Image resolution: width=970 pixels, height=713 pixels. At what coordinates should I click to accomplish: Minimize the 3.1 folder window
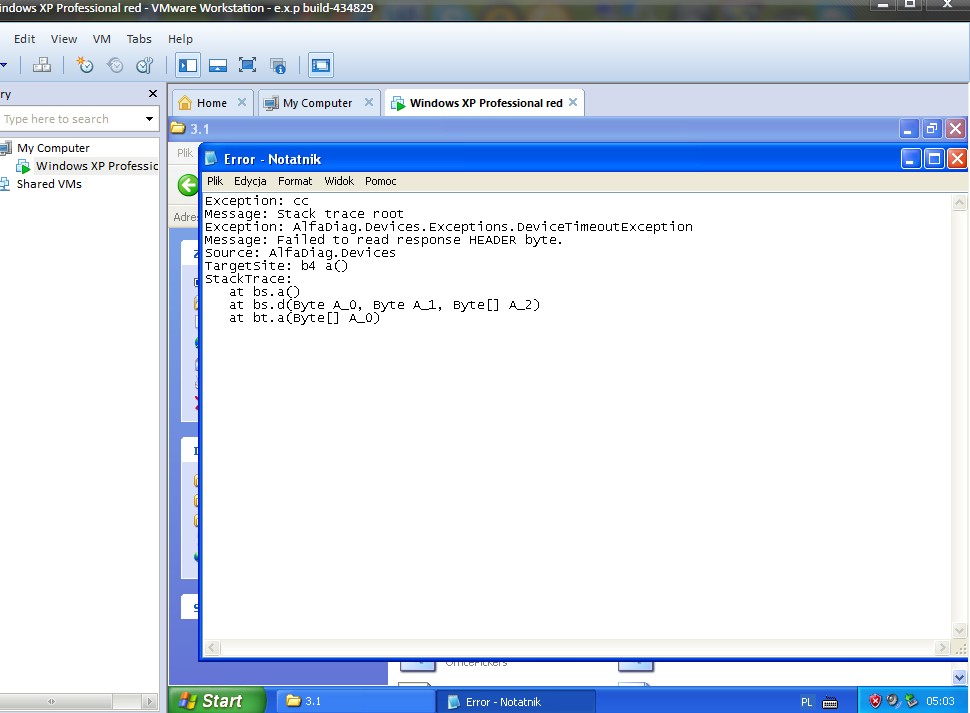coord(908,129)
